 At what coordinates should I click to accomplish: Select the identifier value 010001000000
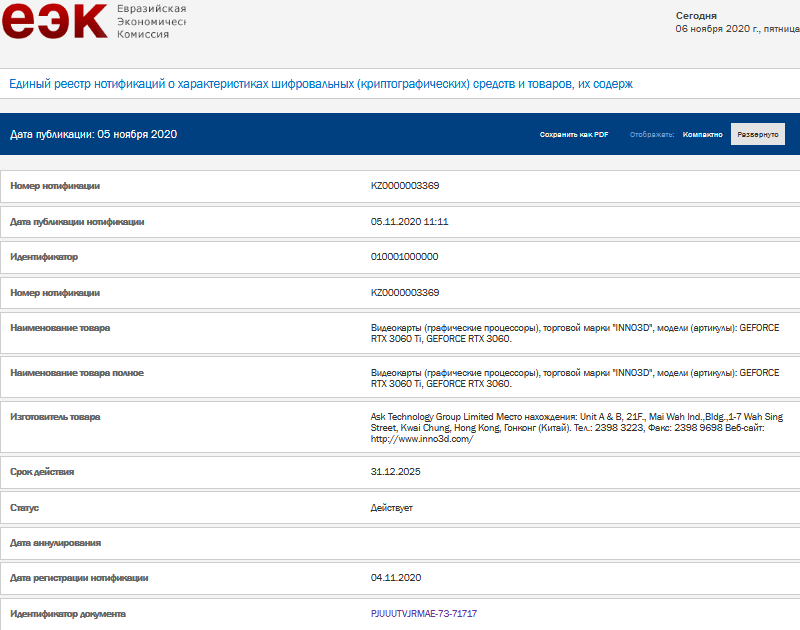(x=404, y=257)
